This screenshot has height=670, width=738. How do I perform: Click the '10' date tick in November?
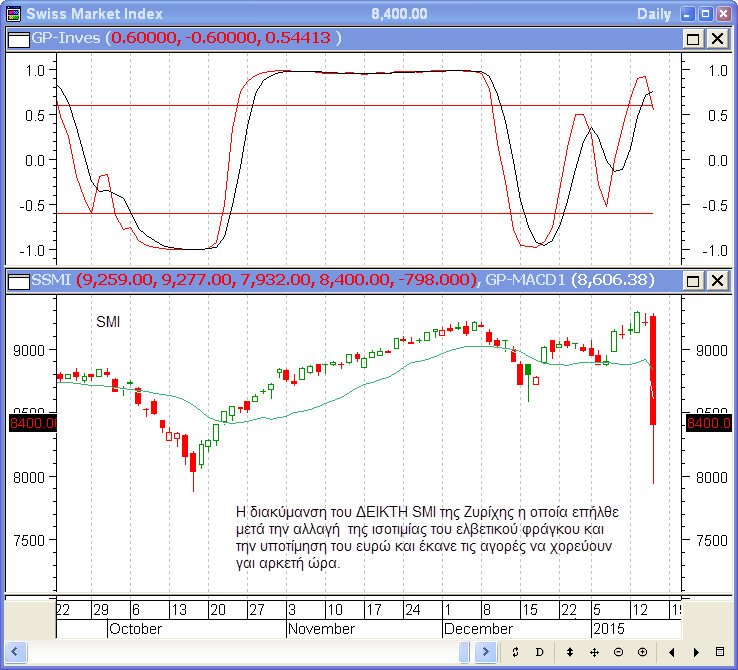[x=335, y=610]
